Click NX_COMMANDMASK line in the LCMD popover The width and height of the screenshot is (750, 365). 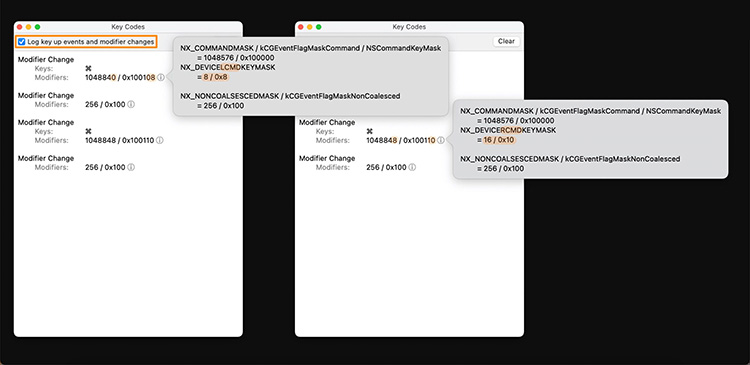[310, 48]
